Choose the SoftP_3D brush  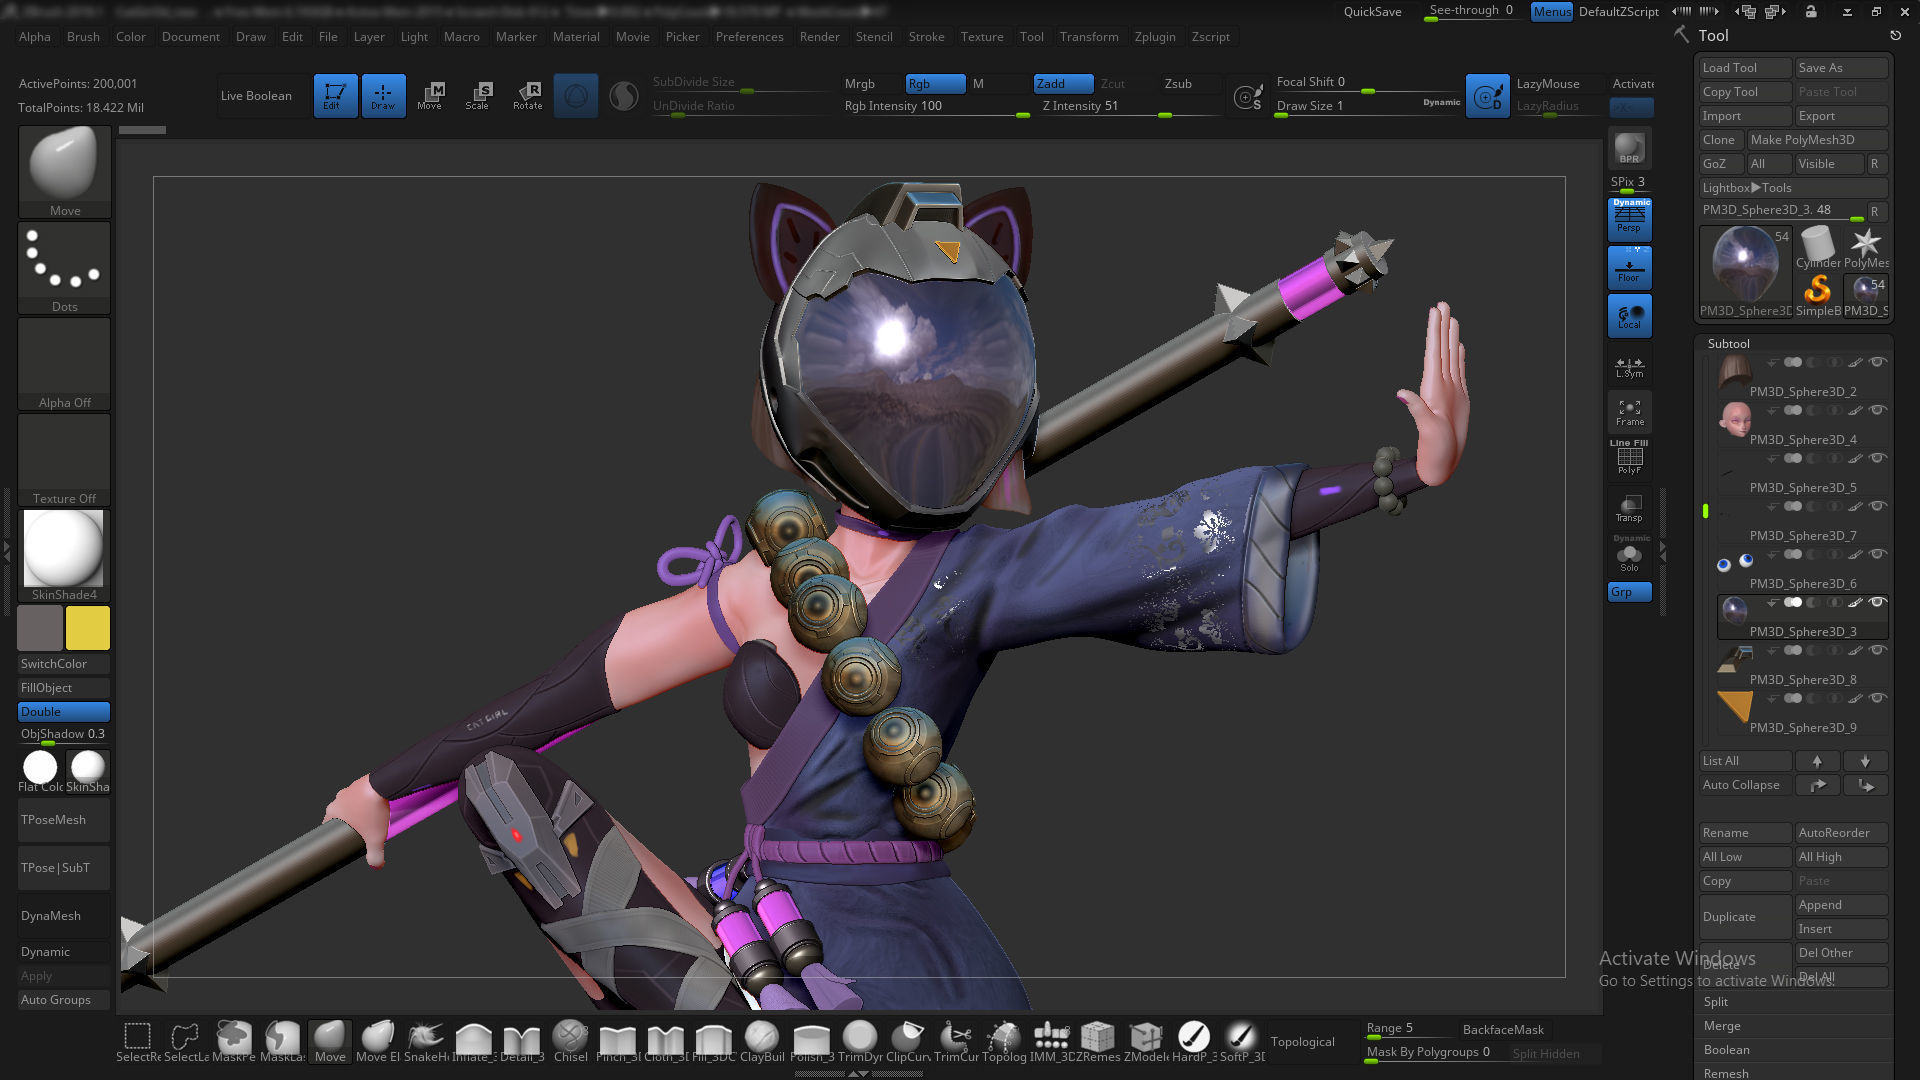(x=1242, y=1041)
